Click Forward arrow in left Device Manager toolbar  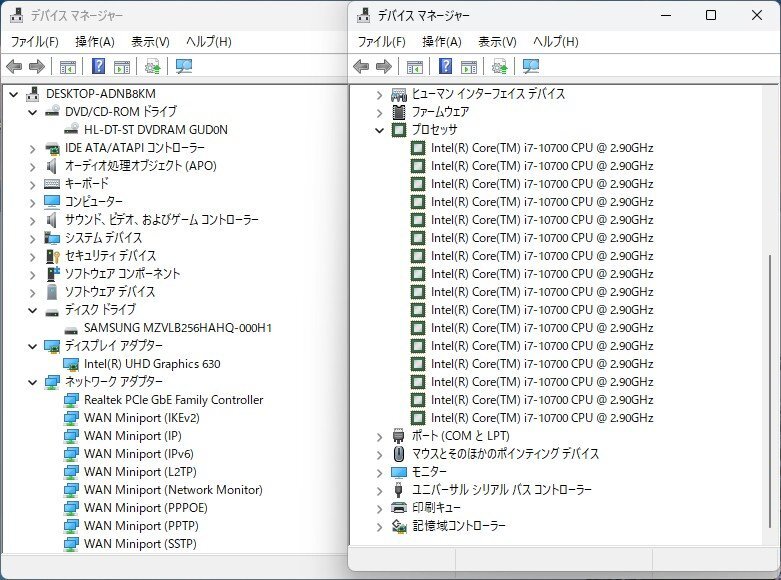point(37,66)
